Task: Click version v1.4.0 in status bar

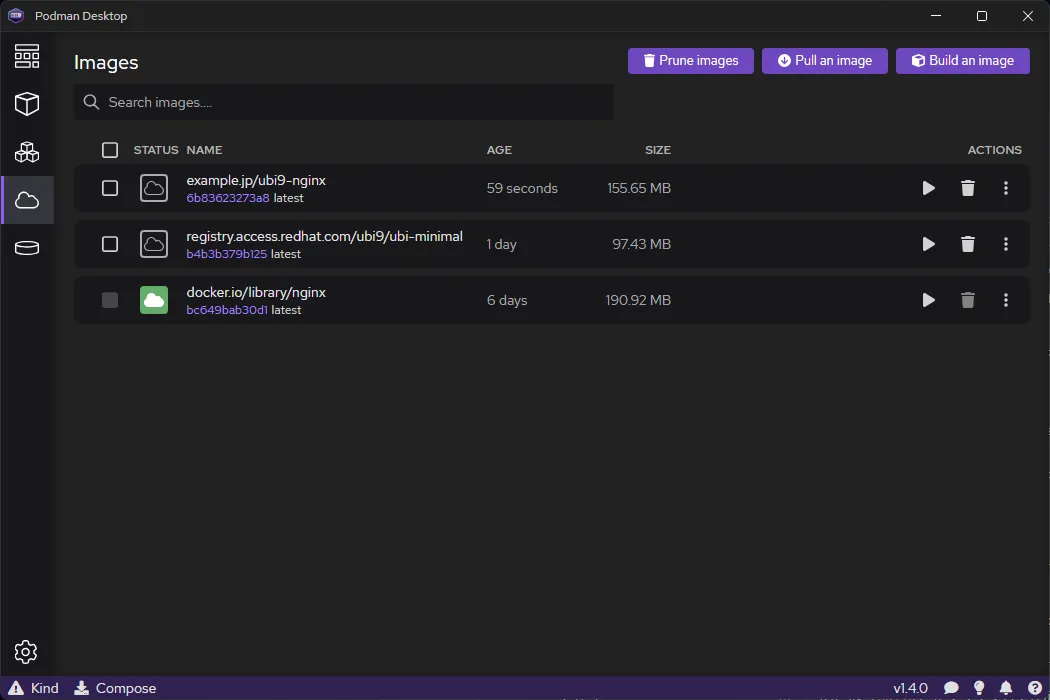Action: click(910, 688)
